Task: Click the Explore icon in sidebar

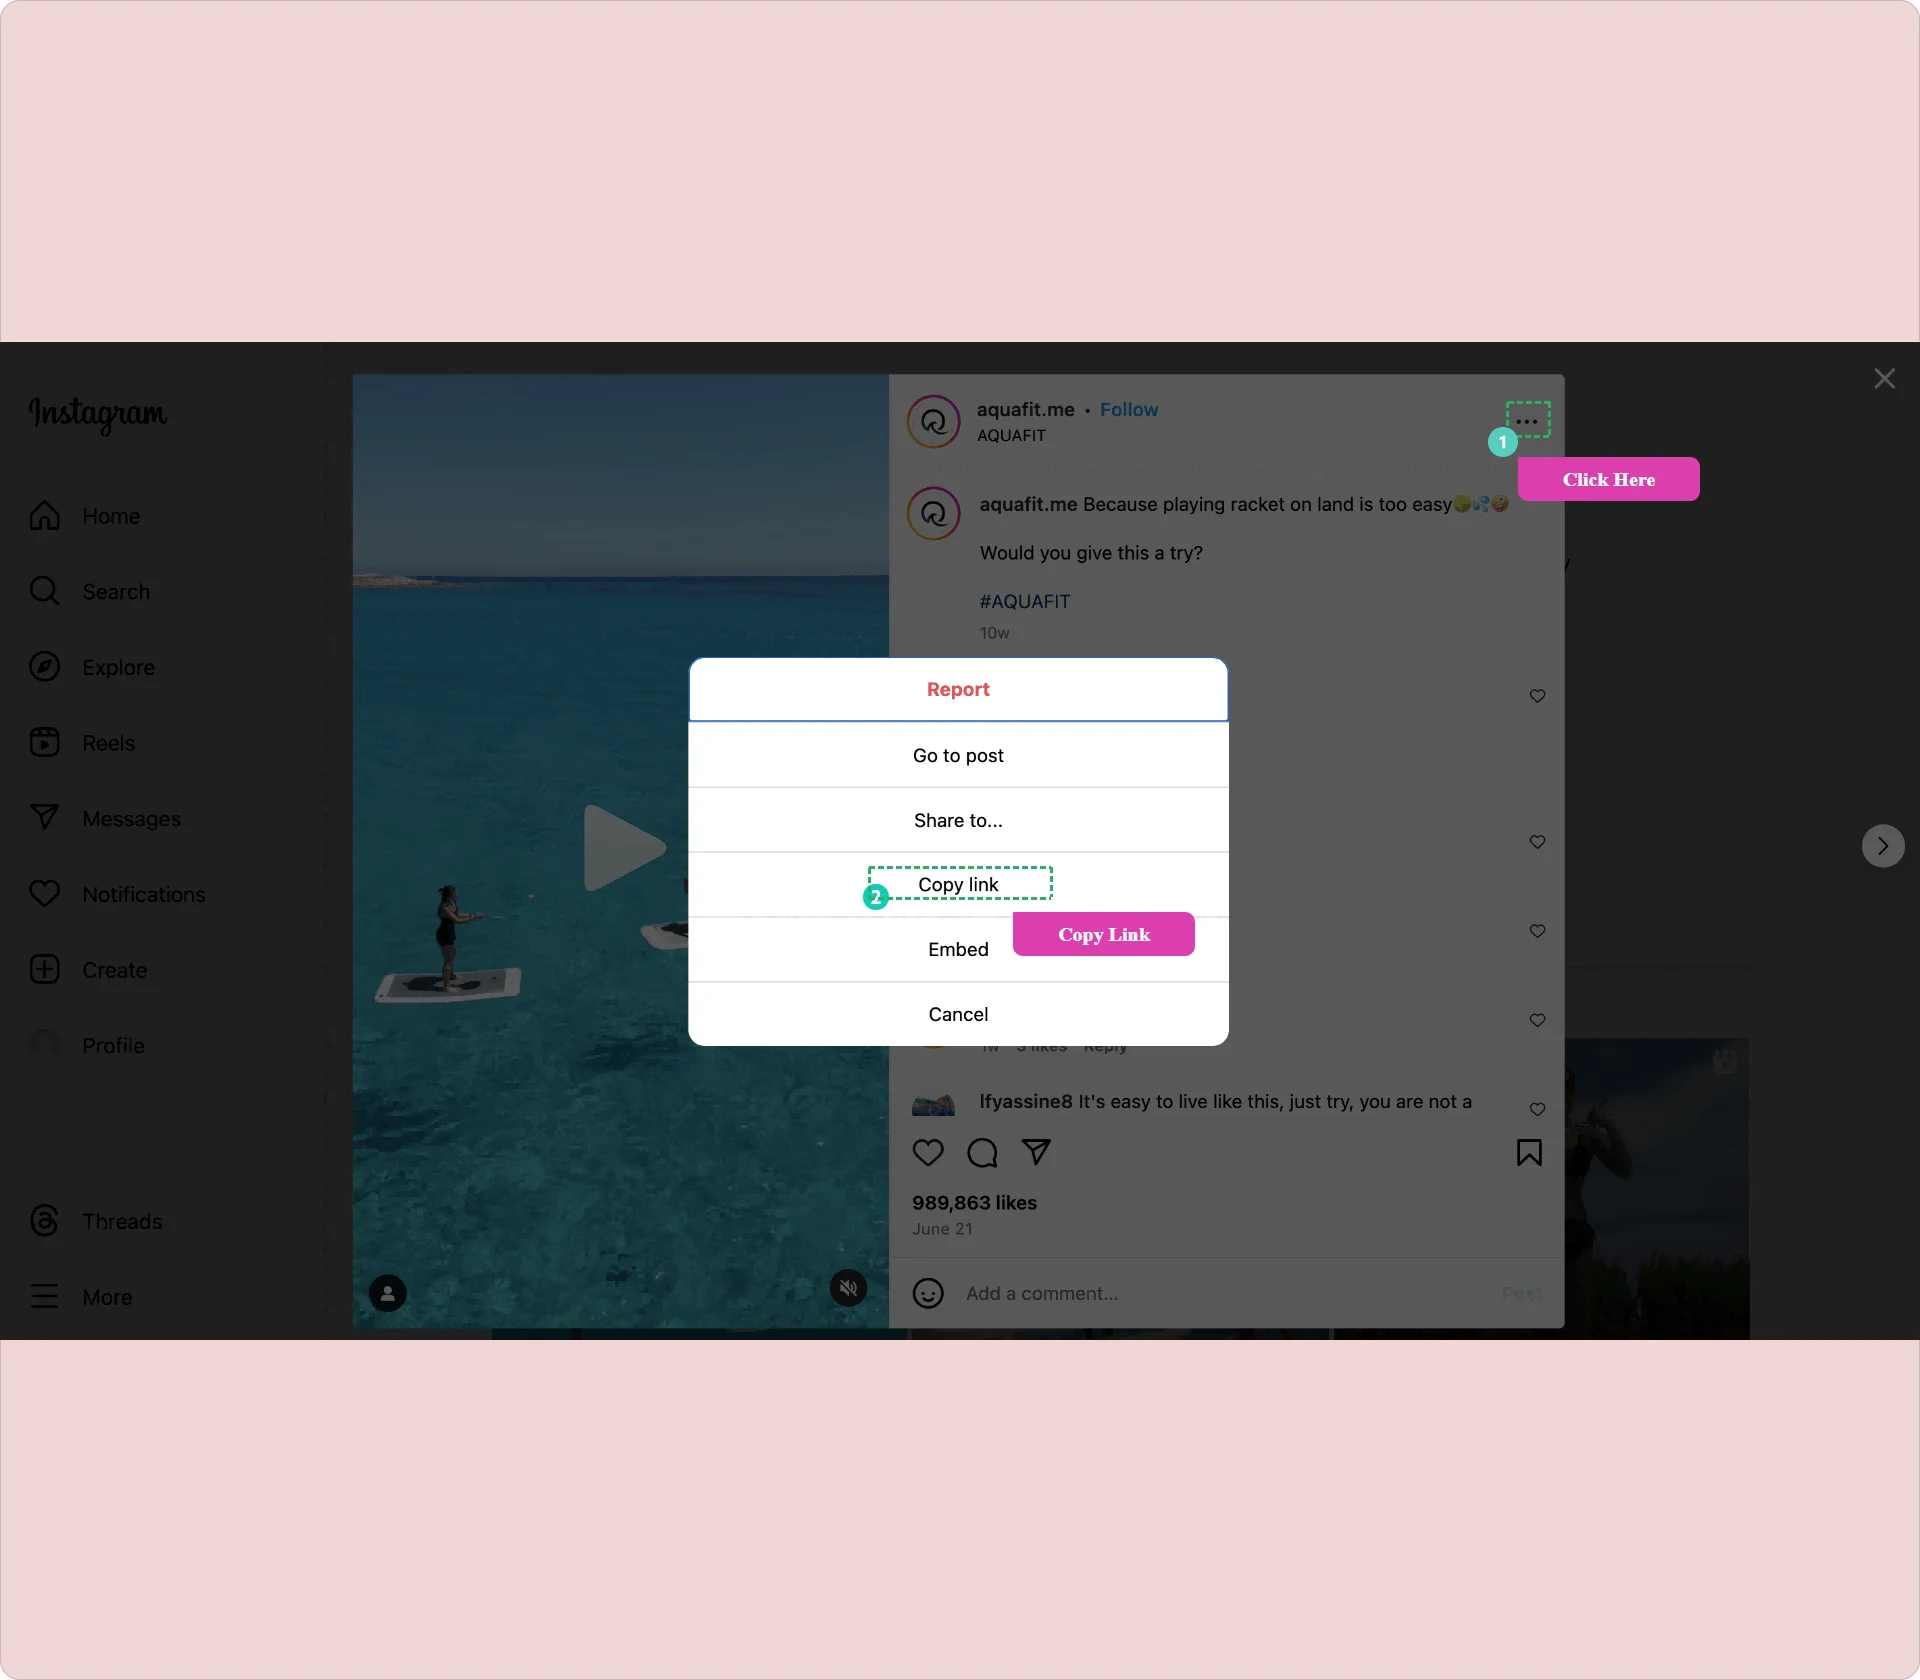Action: point(44,666)
